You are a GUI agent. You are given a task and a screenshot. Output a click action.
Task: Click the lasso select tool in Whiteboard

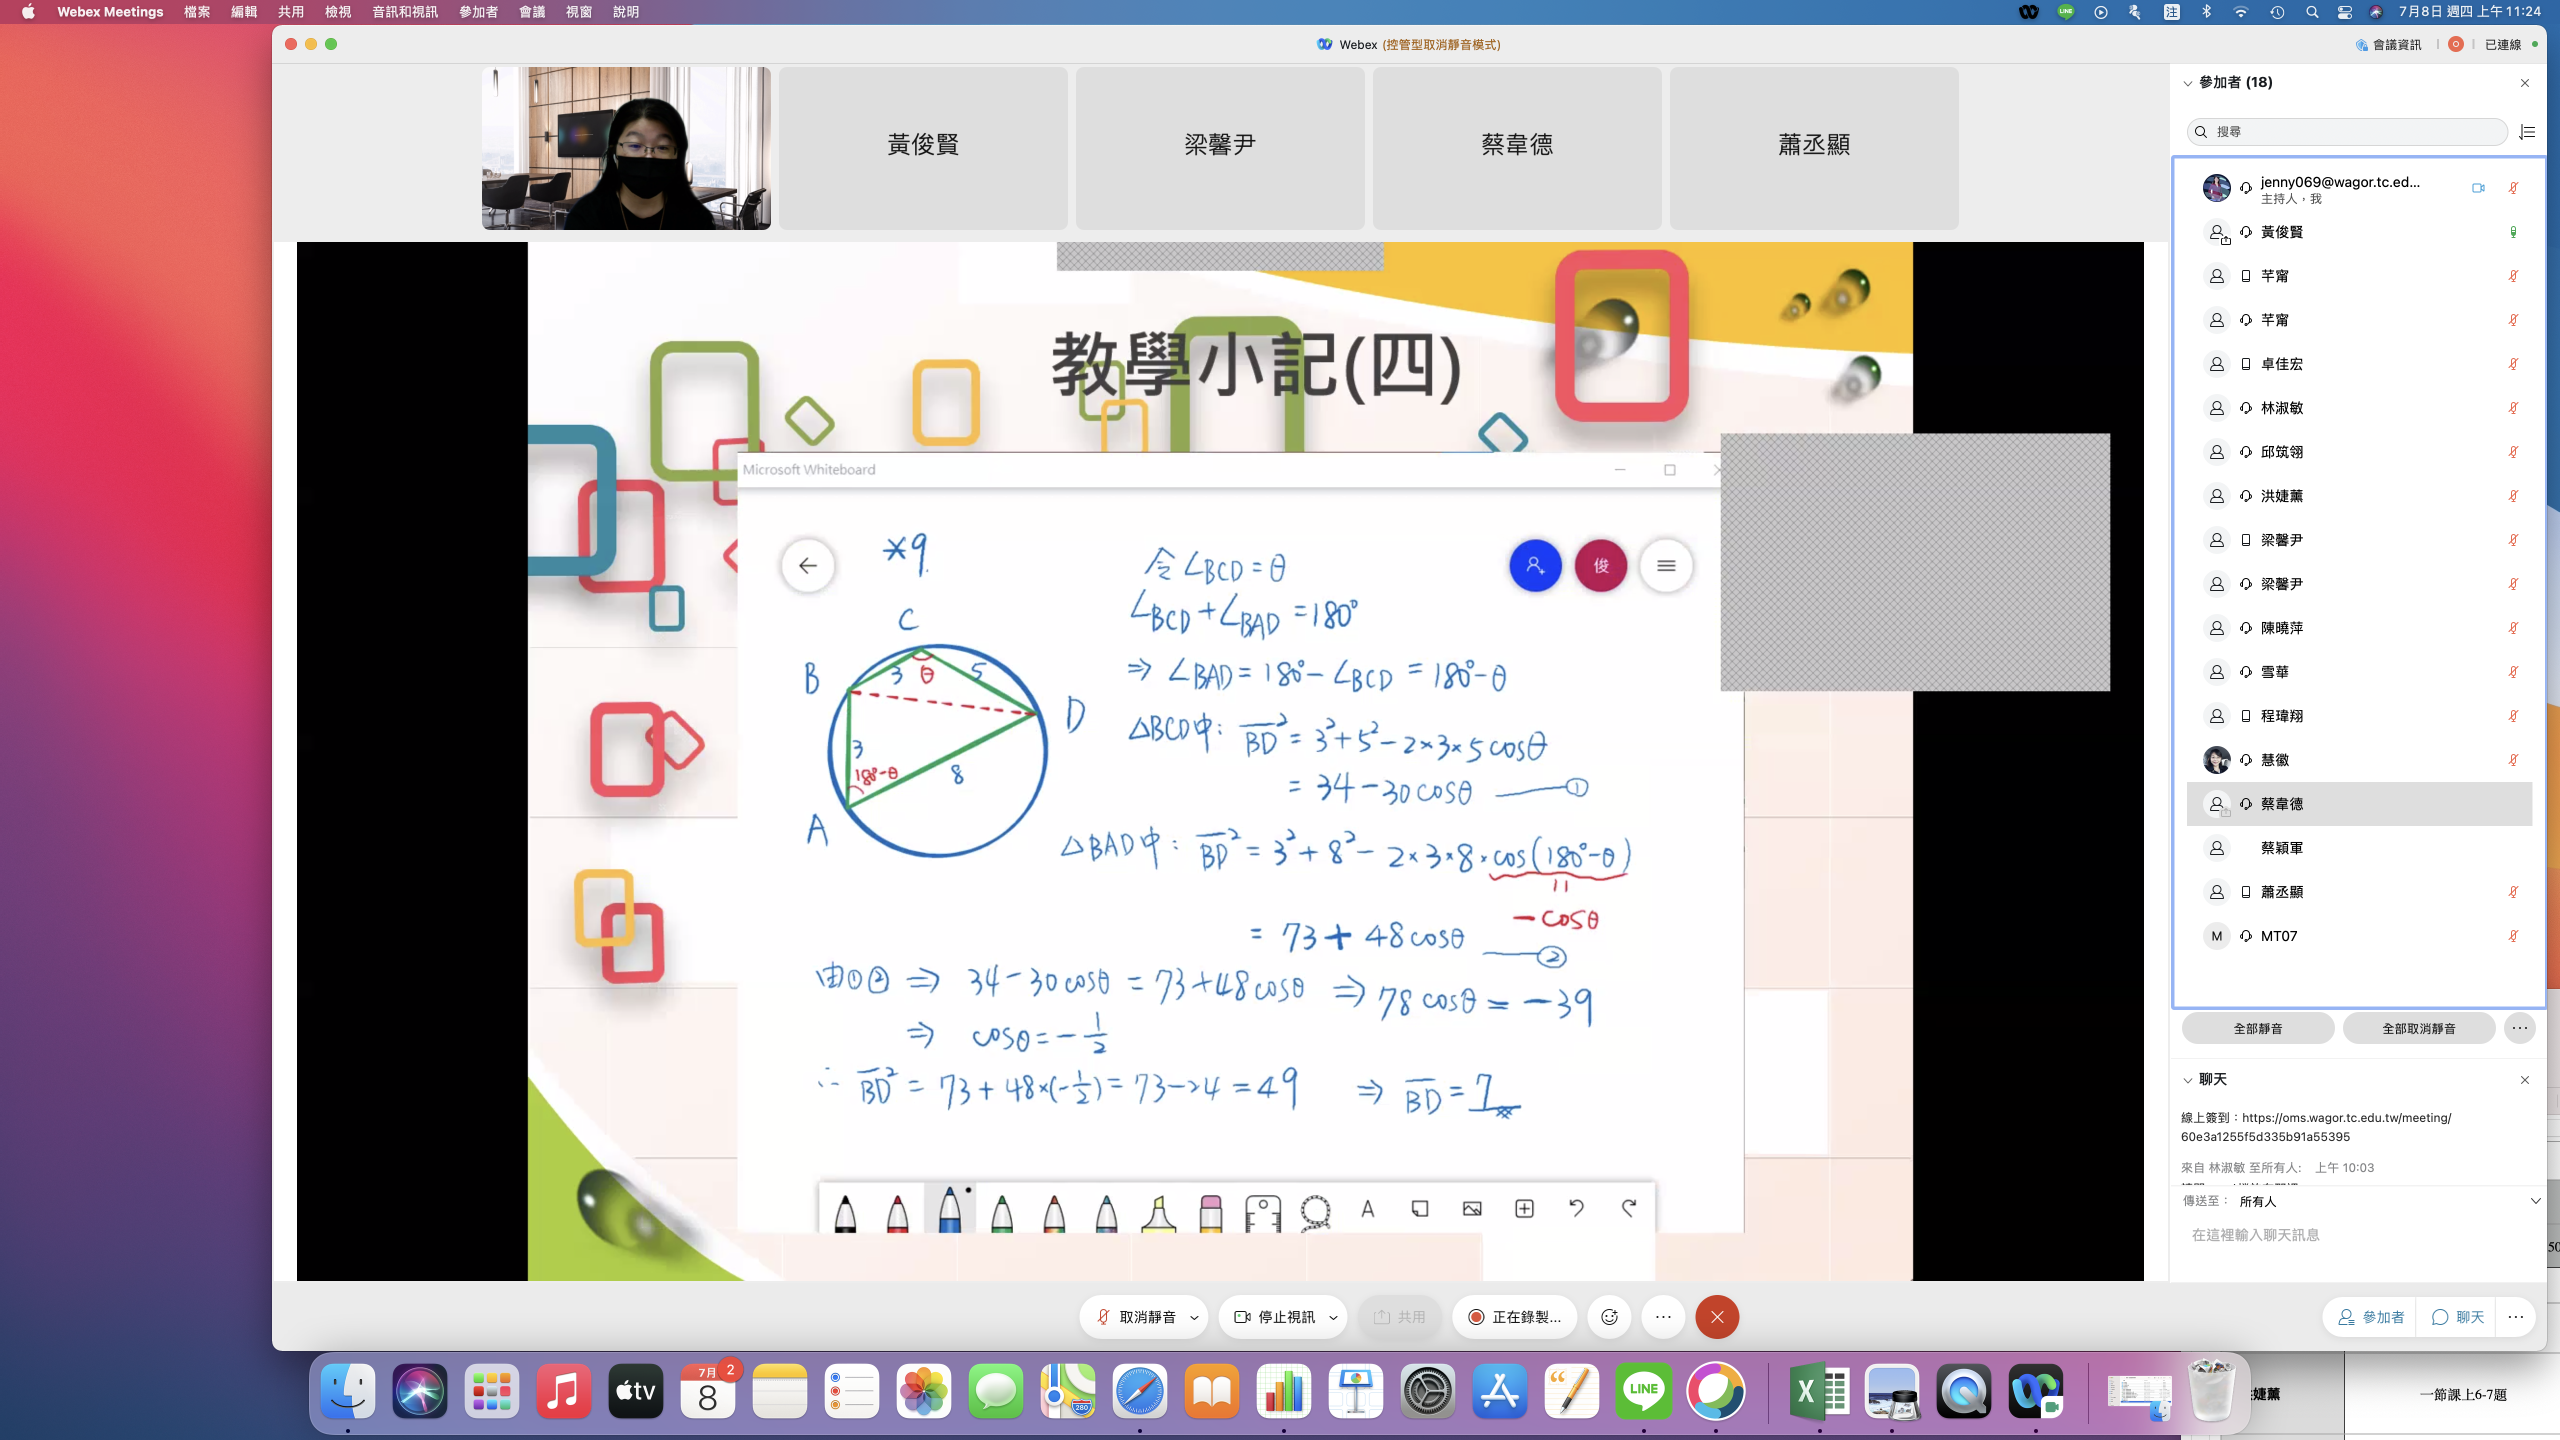(1315, 1211)
